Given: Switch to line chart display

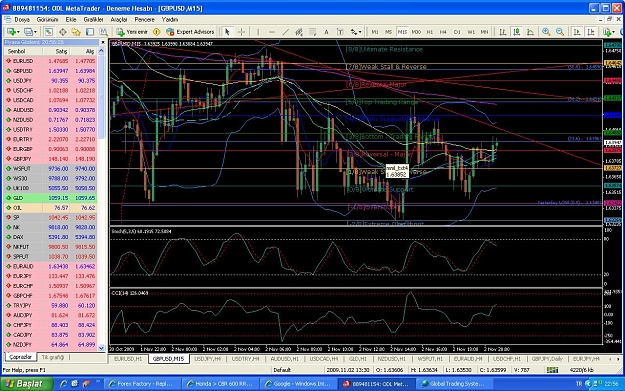Looking at the screenshot, I should click(x=530, y=32).
